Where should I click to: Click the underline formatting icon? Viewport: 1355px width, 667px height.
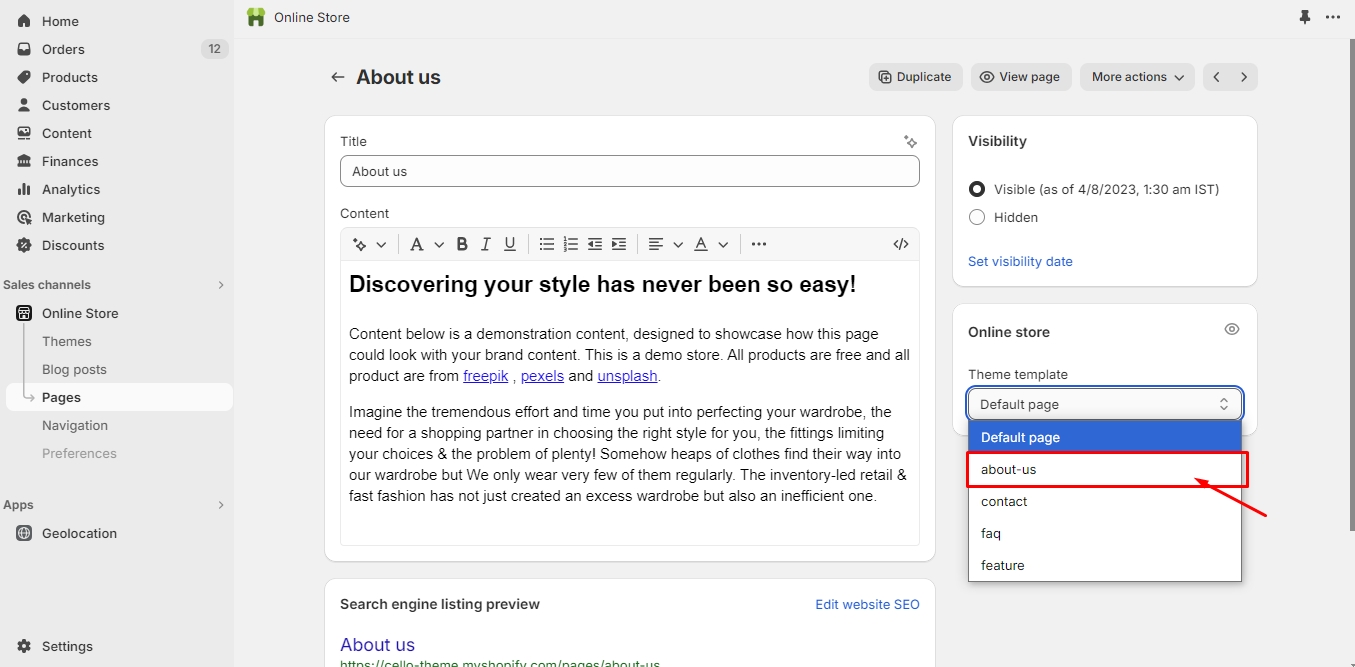pos(510,244)
